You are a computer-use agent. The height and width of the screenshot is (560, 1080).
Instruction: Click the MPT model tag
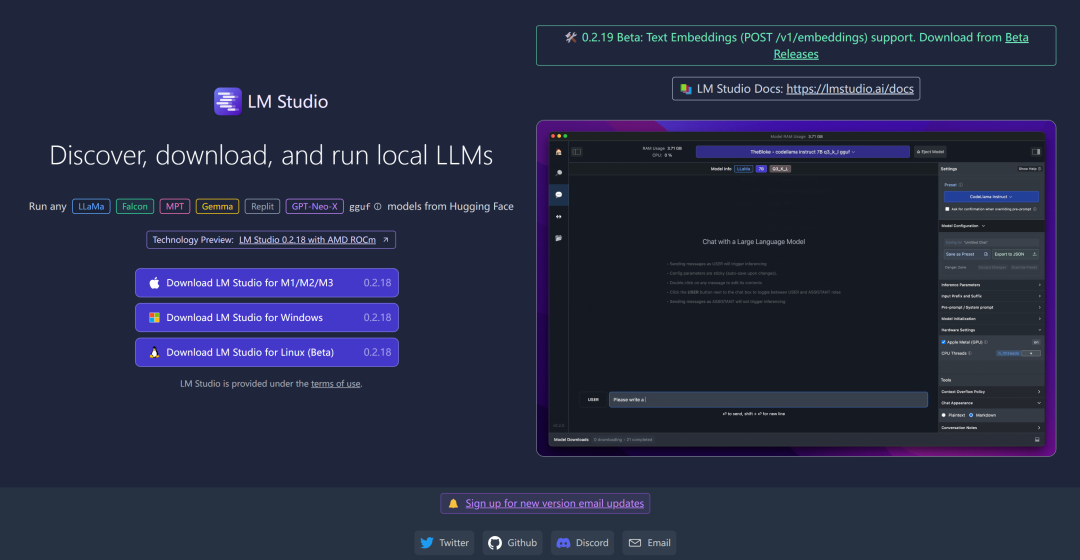175,207
